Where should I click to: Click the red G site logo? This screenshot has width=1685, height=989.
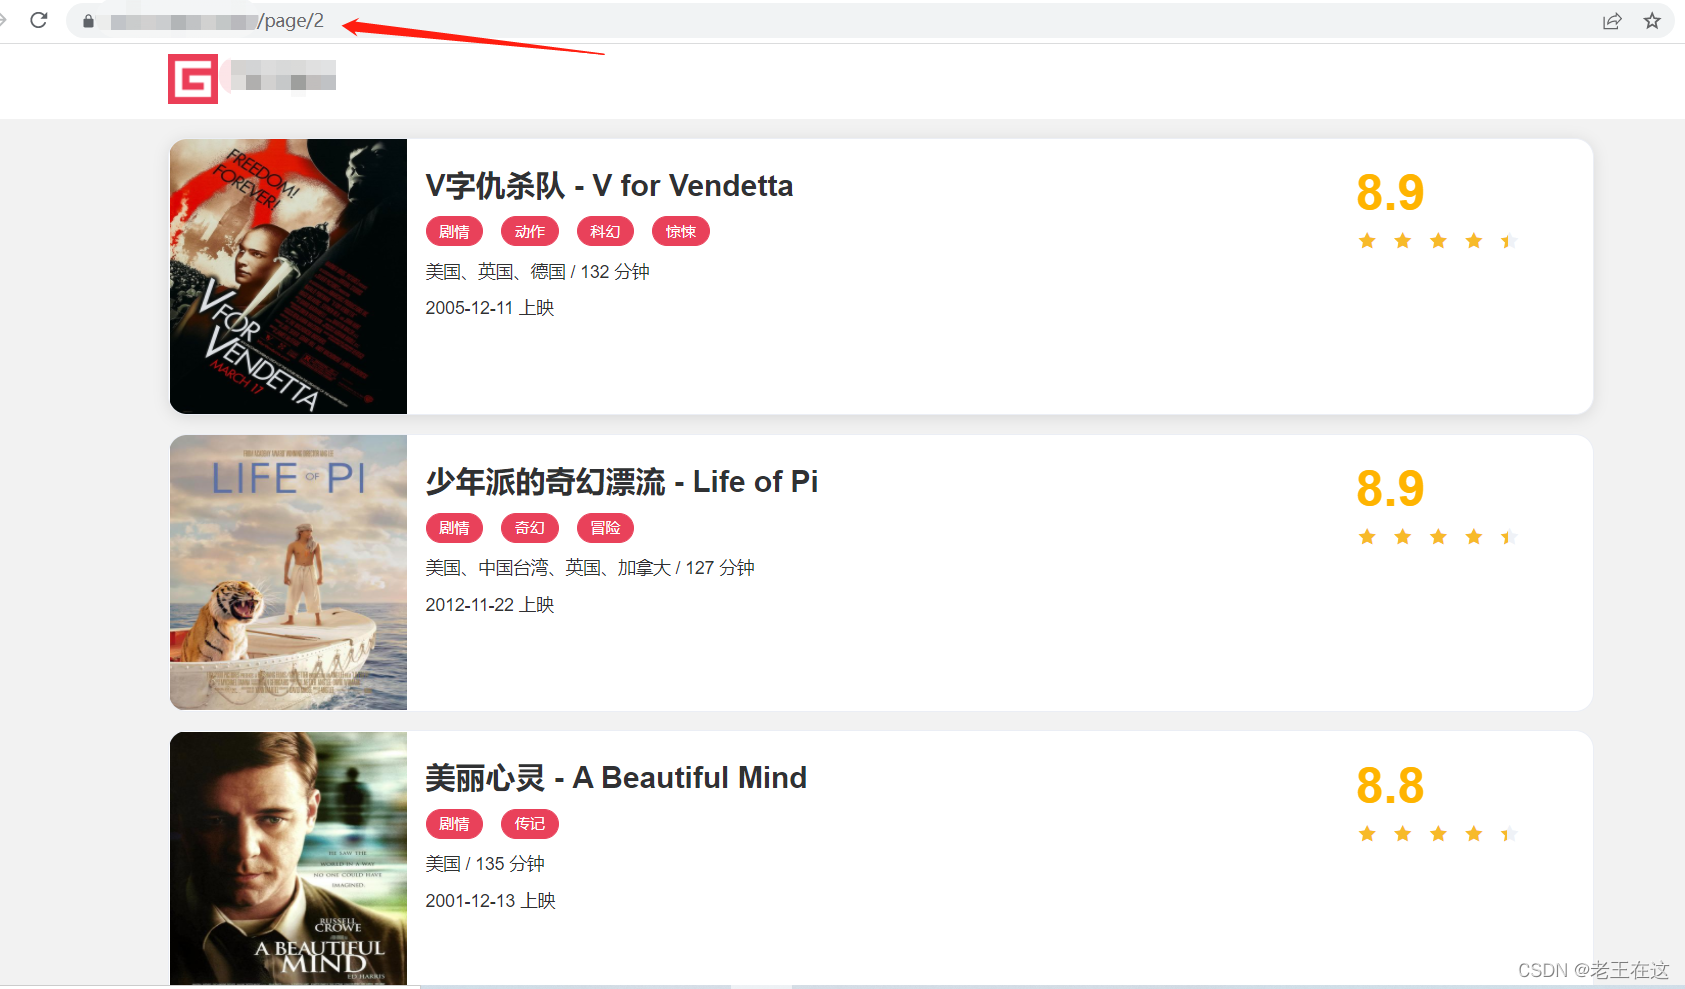tap(193, 79)
